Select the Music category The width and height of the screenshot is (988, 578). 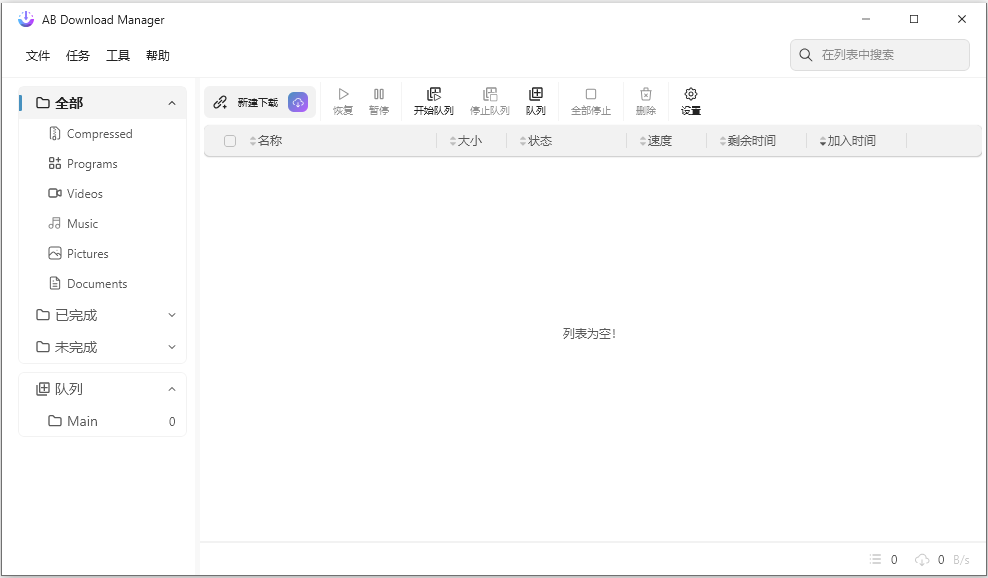102,224
